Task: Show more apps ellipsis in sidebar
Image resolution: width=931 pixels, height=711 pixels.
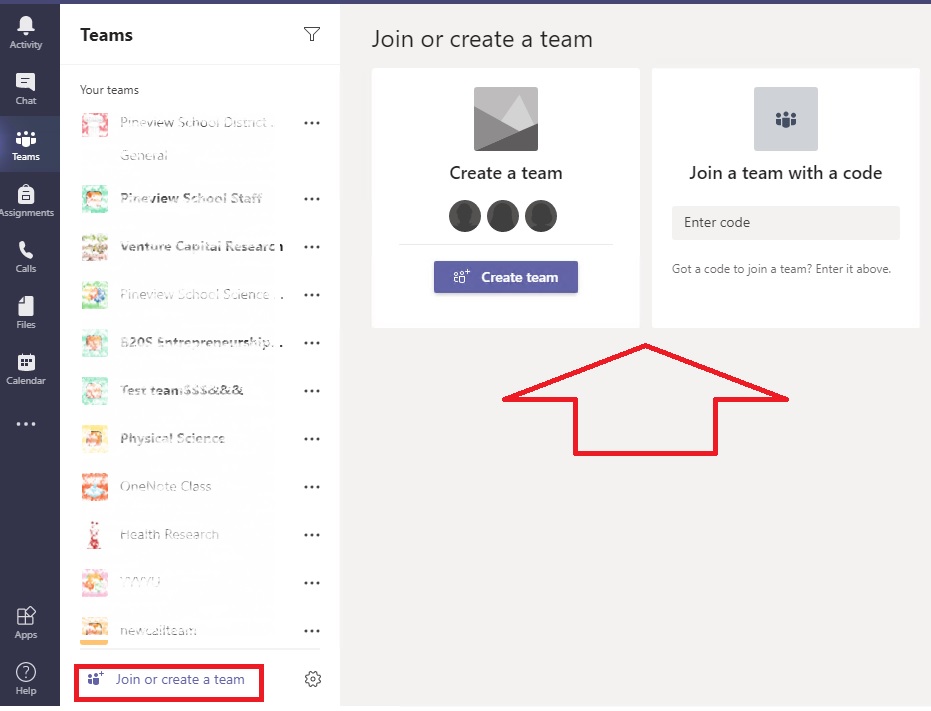Action: (x=26, y=424)
